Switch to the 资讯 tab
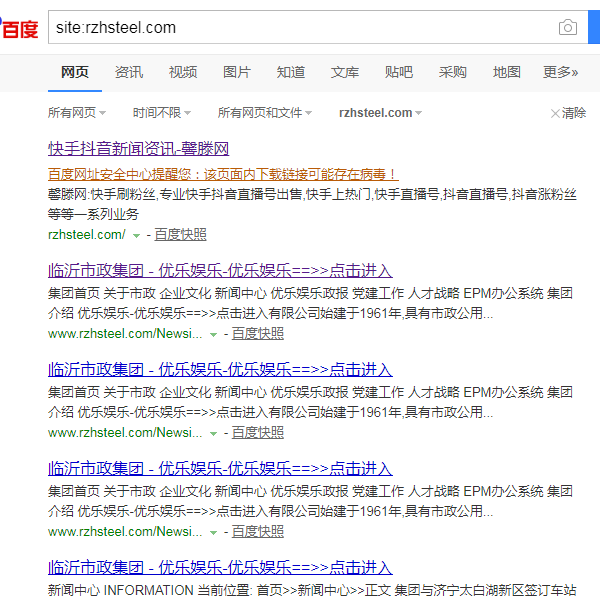600x600 pixels. [129, 72]
